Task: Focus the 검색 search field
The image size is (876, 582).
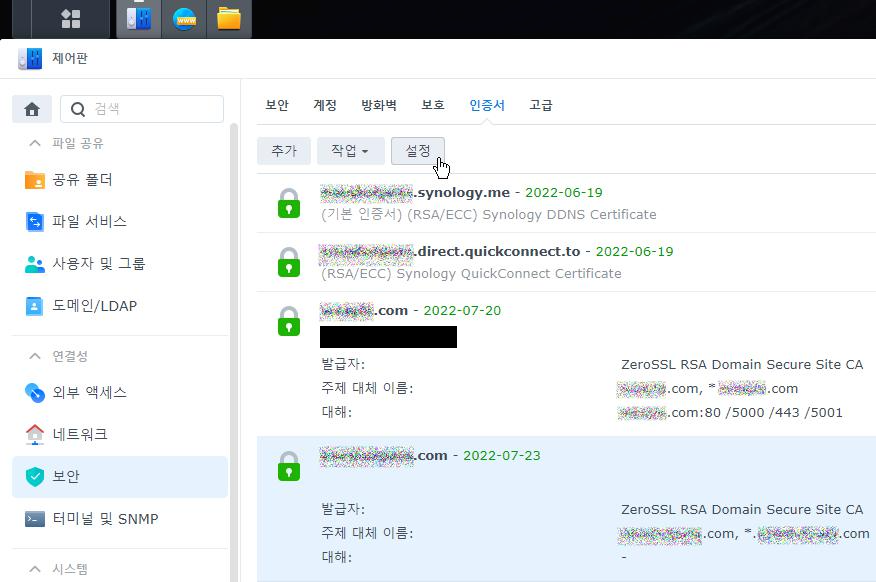Action: pyautogui.click(x=142, y=109)
